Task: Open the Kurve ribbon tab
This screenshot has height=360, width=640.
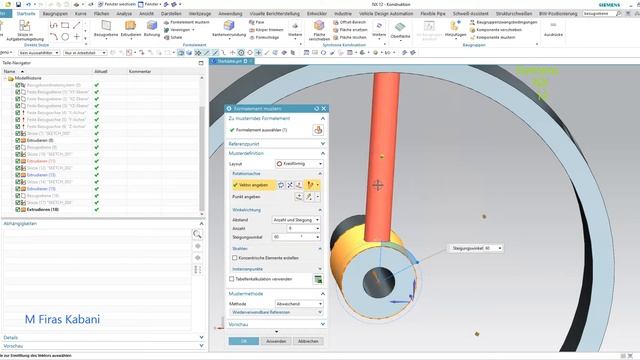Action: click(80, 13)
